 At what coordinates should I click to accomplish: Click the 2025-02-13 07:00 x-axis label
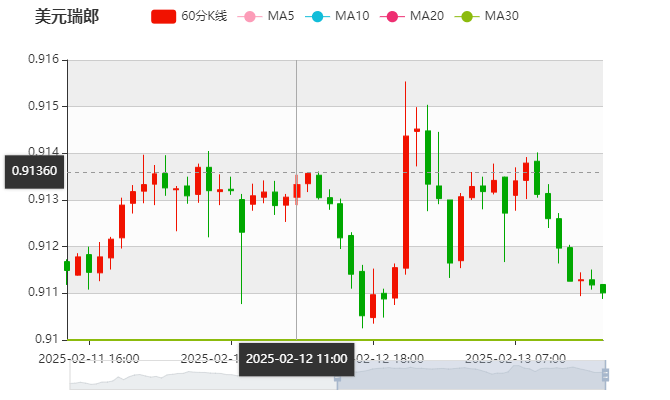[x=517, y=358]
